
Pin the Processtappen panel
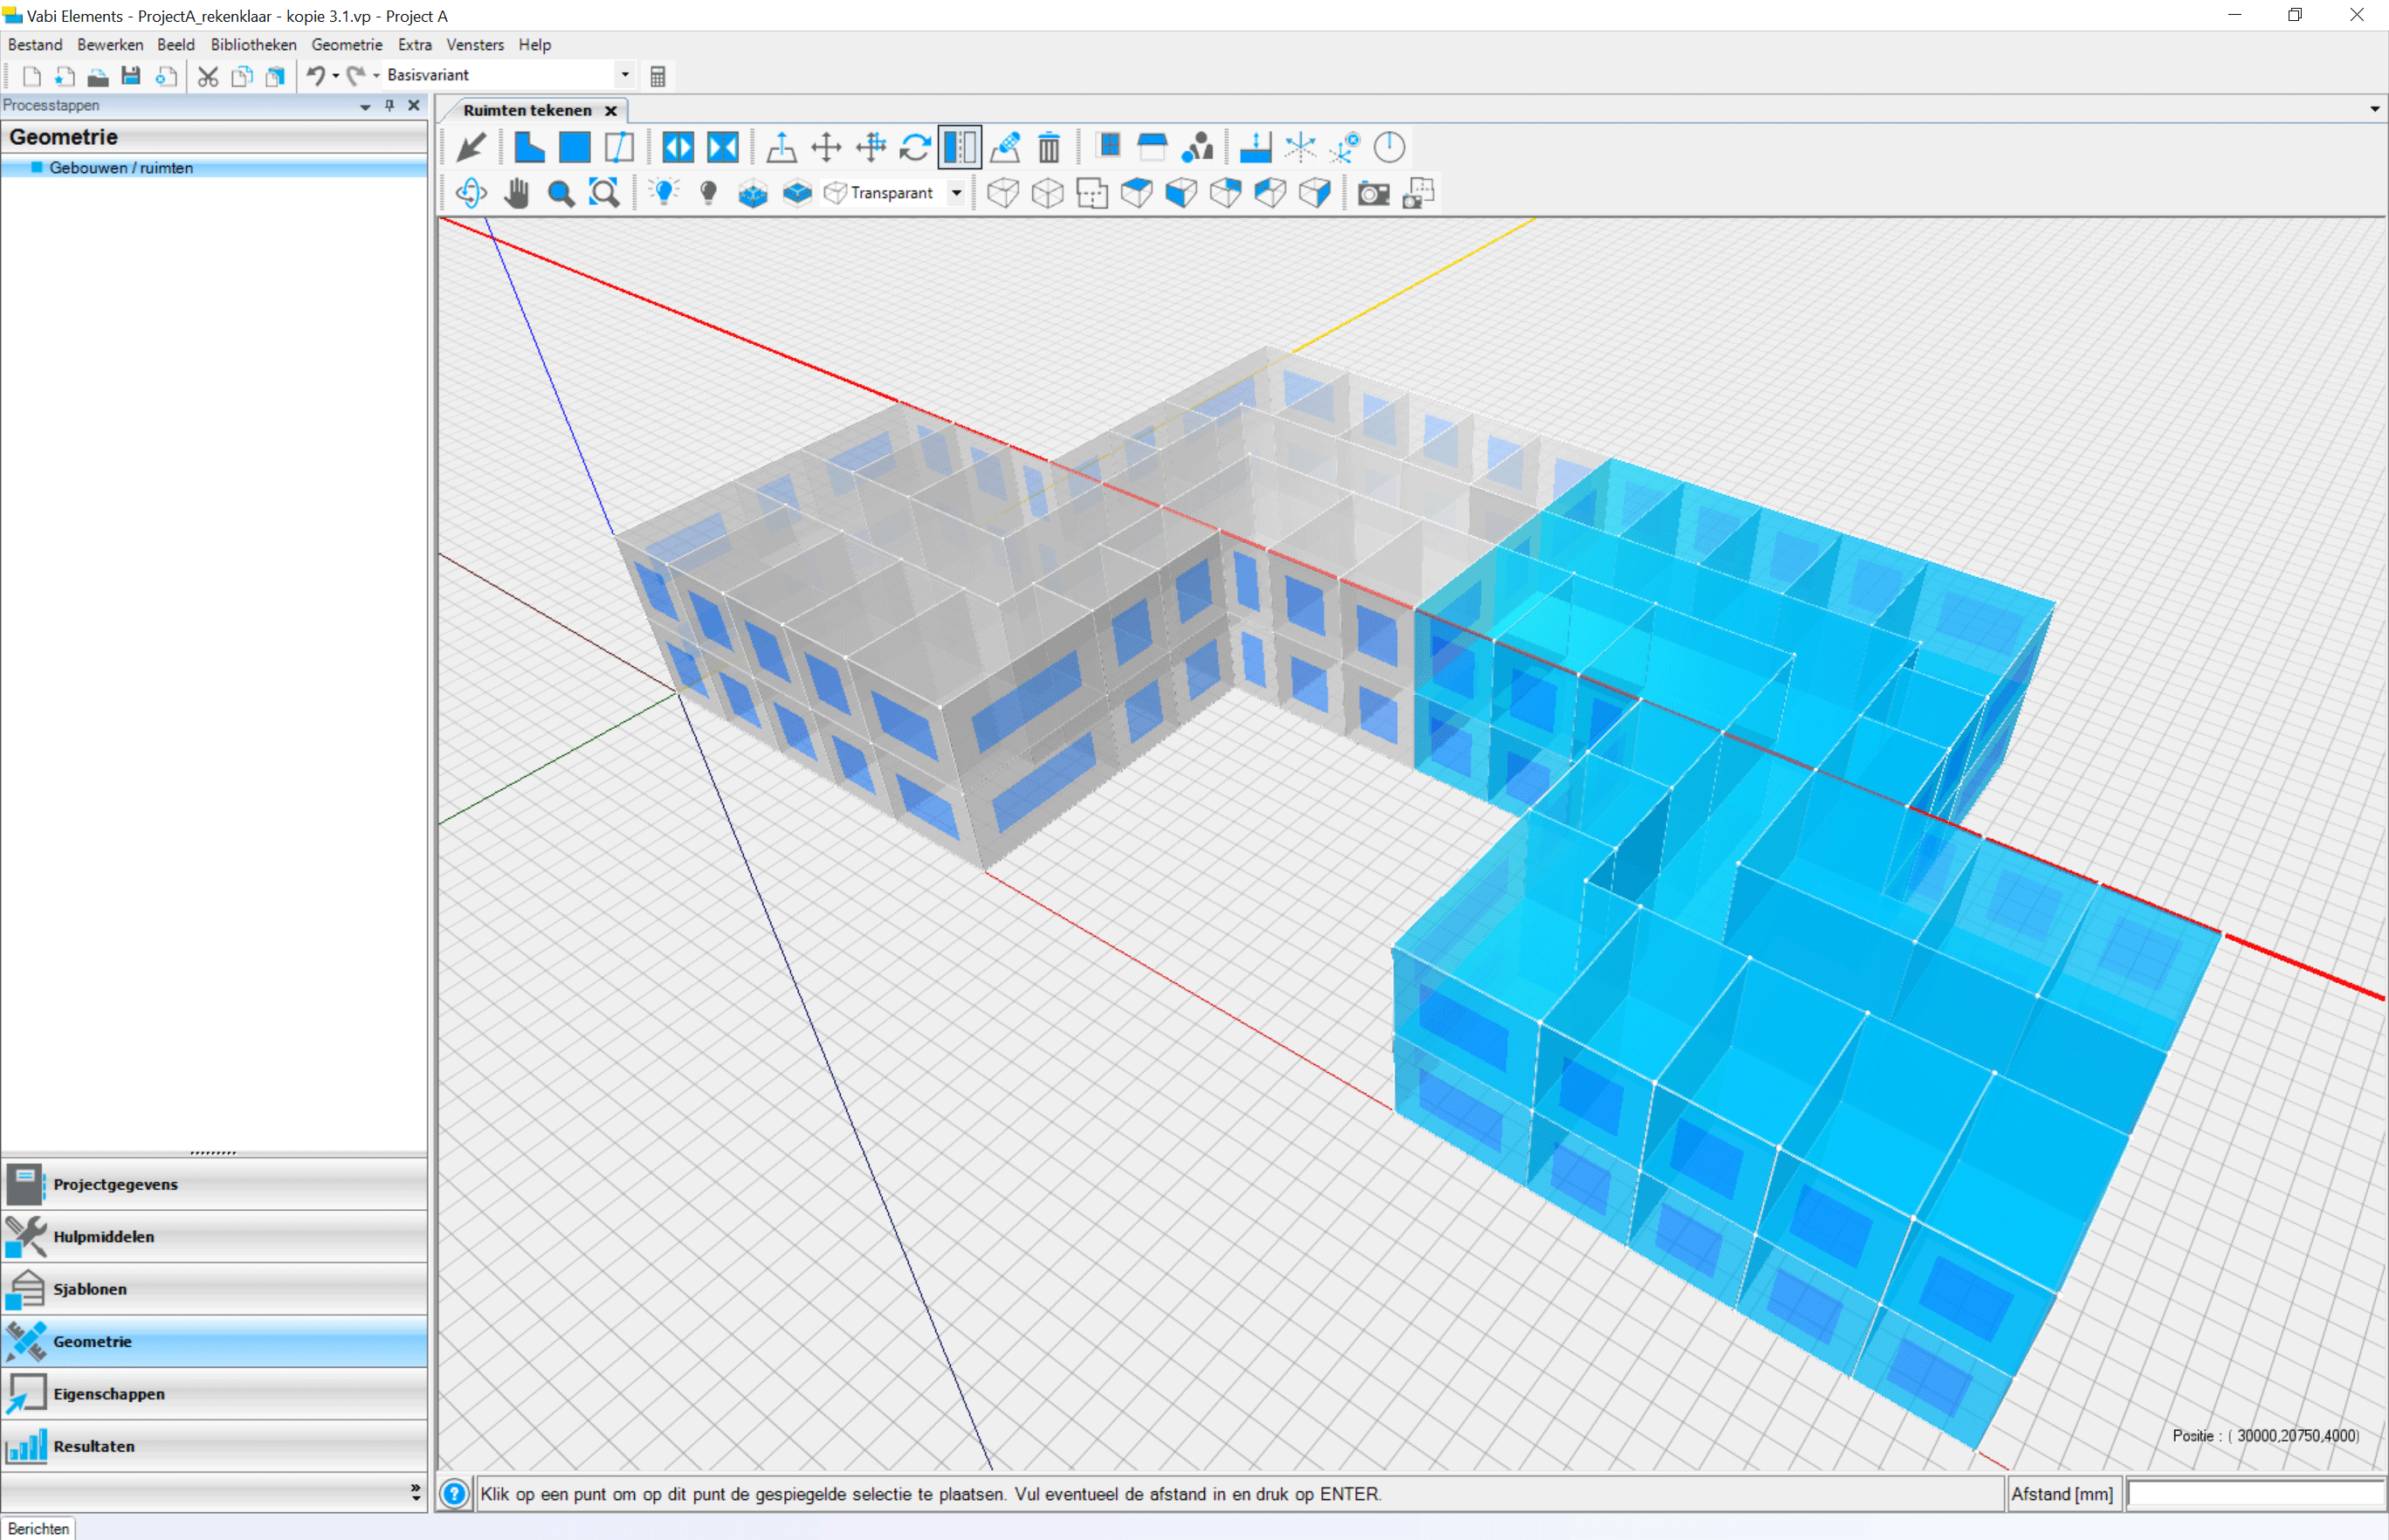pyautogui.click(x=390, y=106)
